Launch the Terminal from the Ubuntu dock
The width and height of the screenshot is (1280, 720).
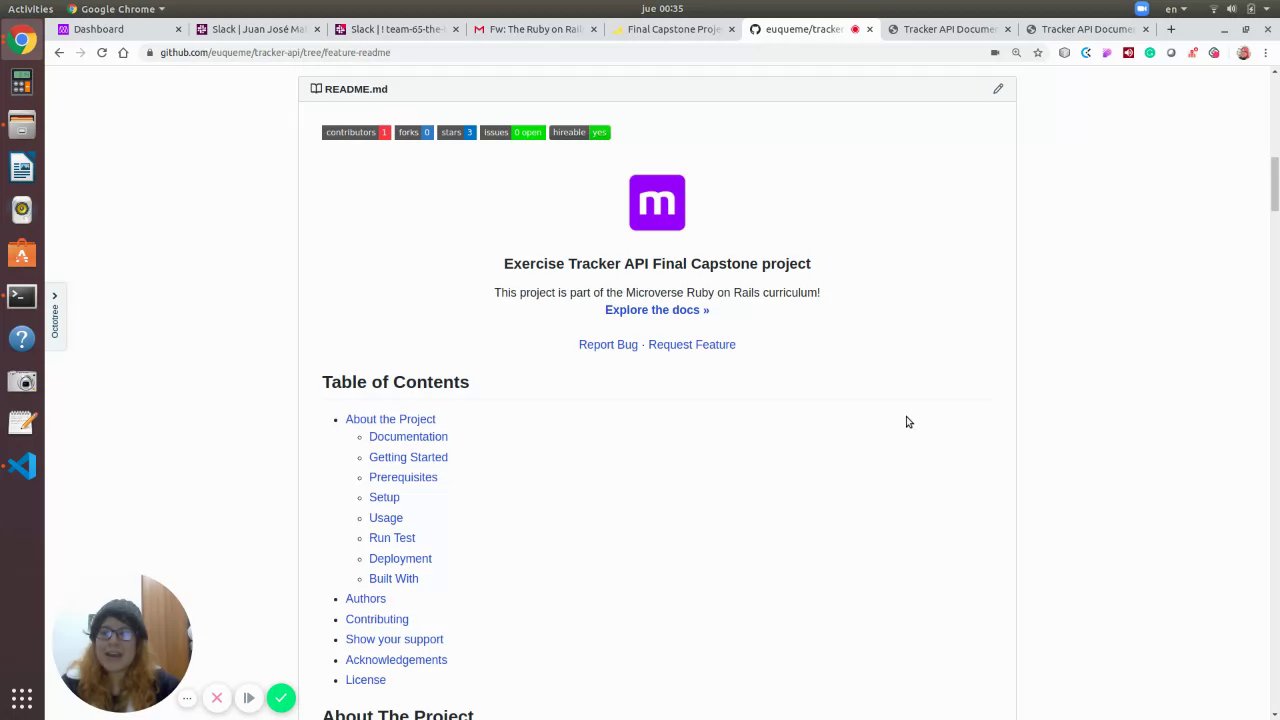22,297
